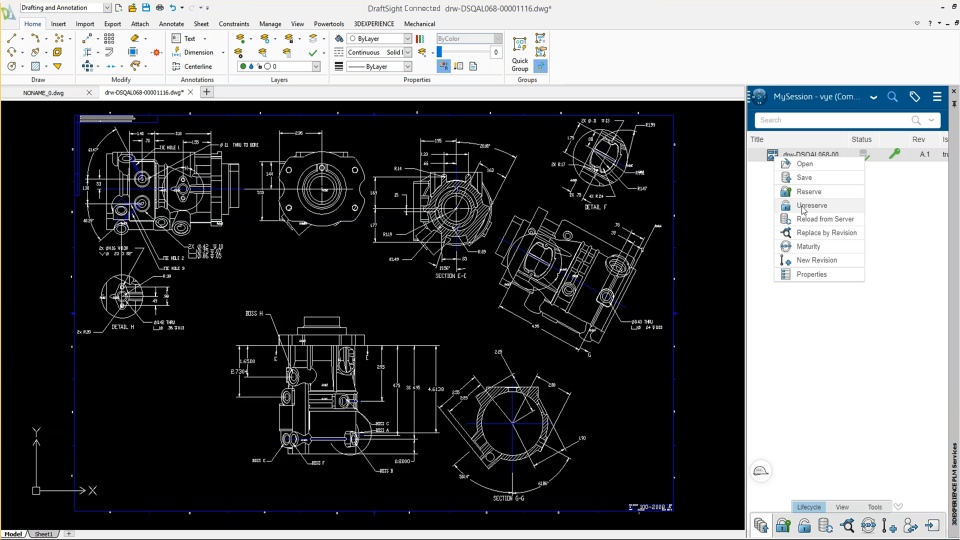Open the hamburger menu in MySession panel
This screenshot has width=960, height=540.
coord(937,97)
